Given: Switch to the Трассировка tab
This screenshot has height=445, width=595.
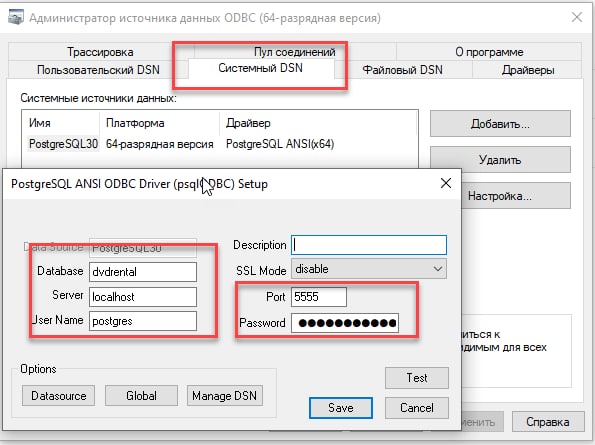Looking at the screenshot, I should (x=100, y=52).
